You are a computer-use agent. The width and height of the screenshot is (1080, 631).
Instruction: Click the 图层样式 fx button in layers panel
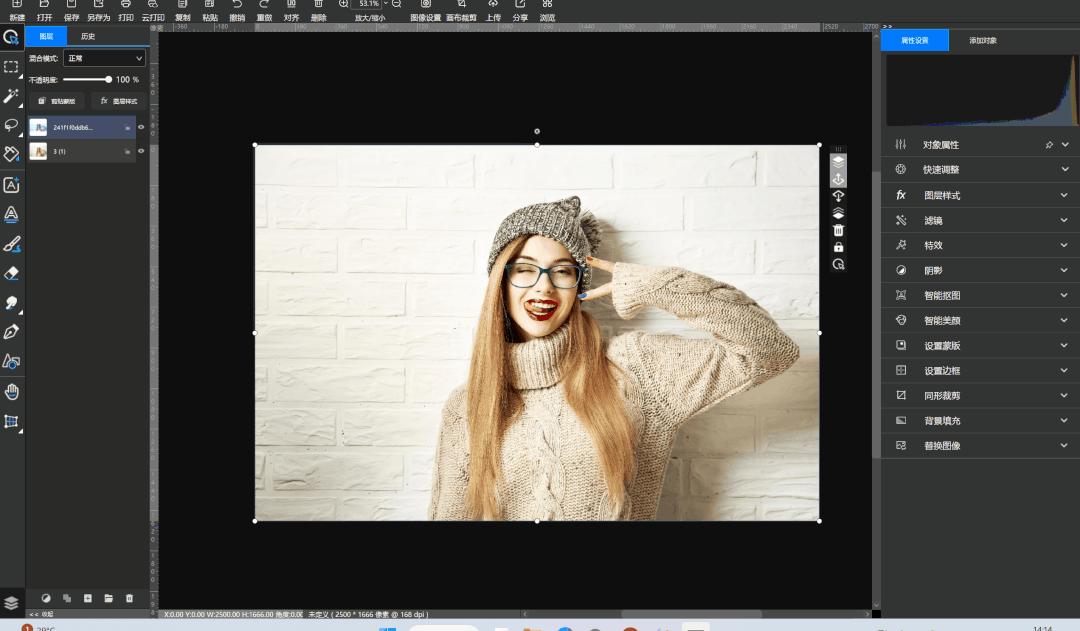119,101
